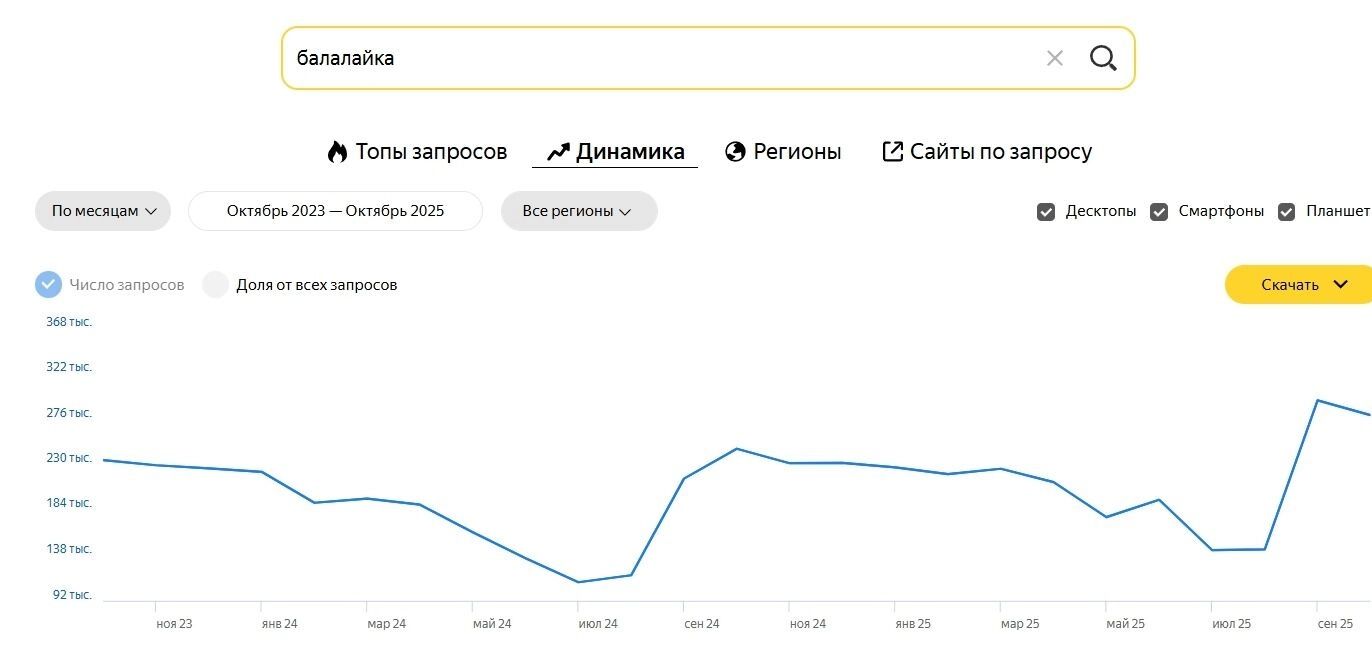Select Число запросов radio option
Screen dimensions: 1372x646
(48, 285)
